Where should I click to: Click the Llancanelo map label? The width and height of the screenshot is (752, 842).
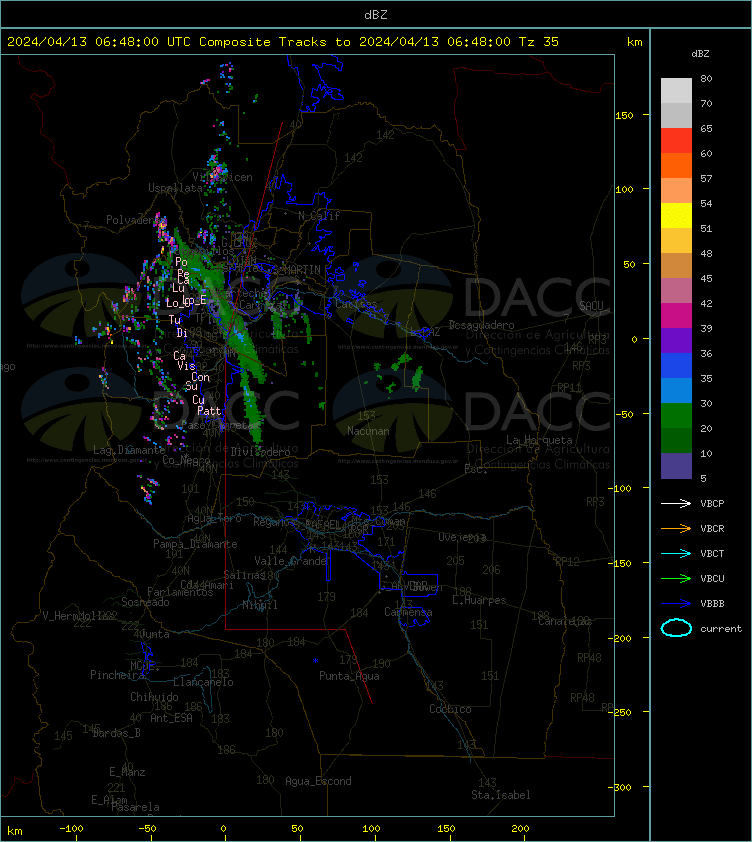203,682
